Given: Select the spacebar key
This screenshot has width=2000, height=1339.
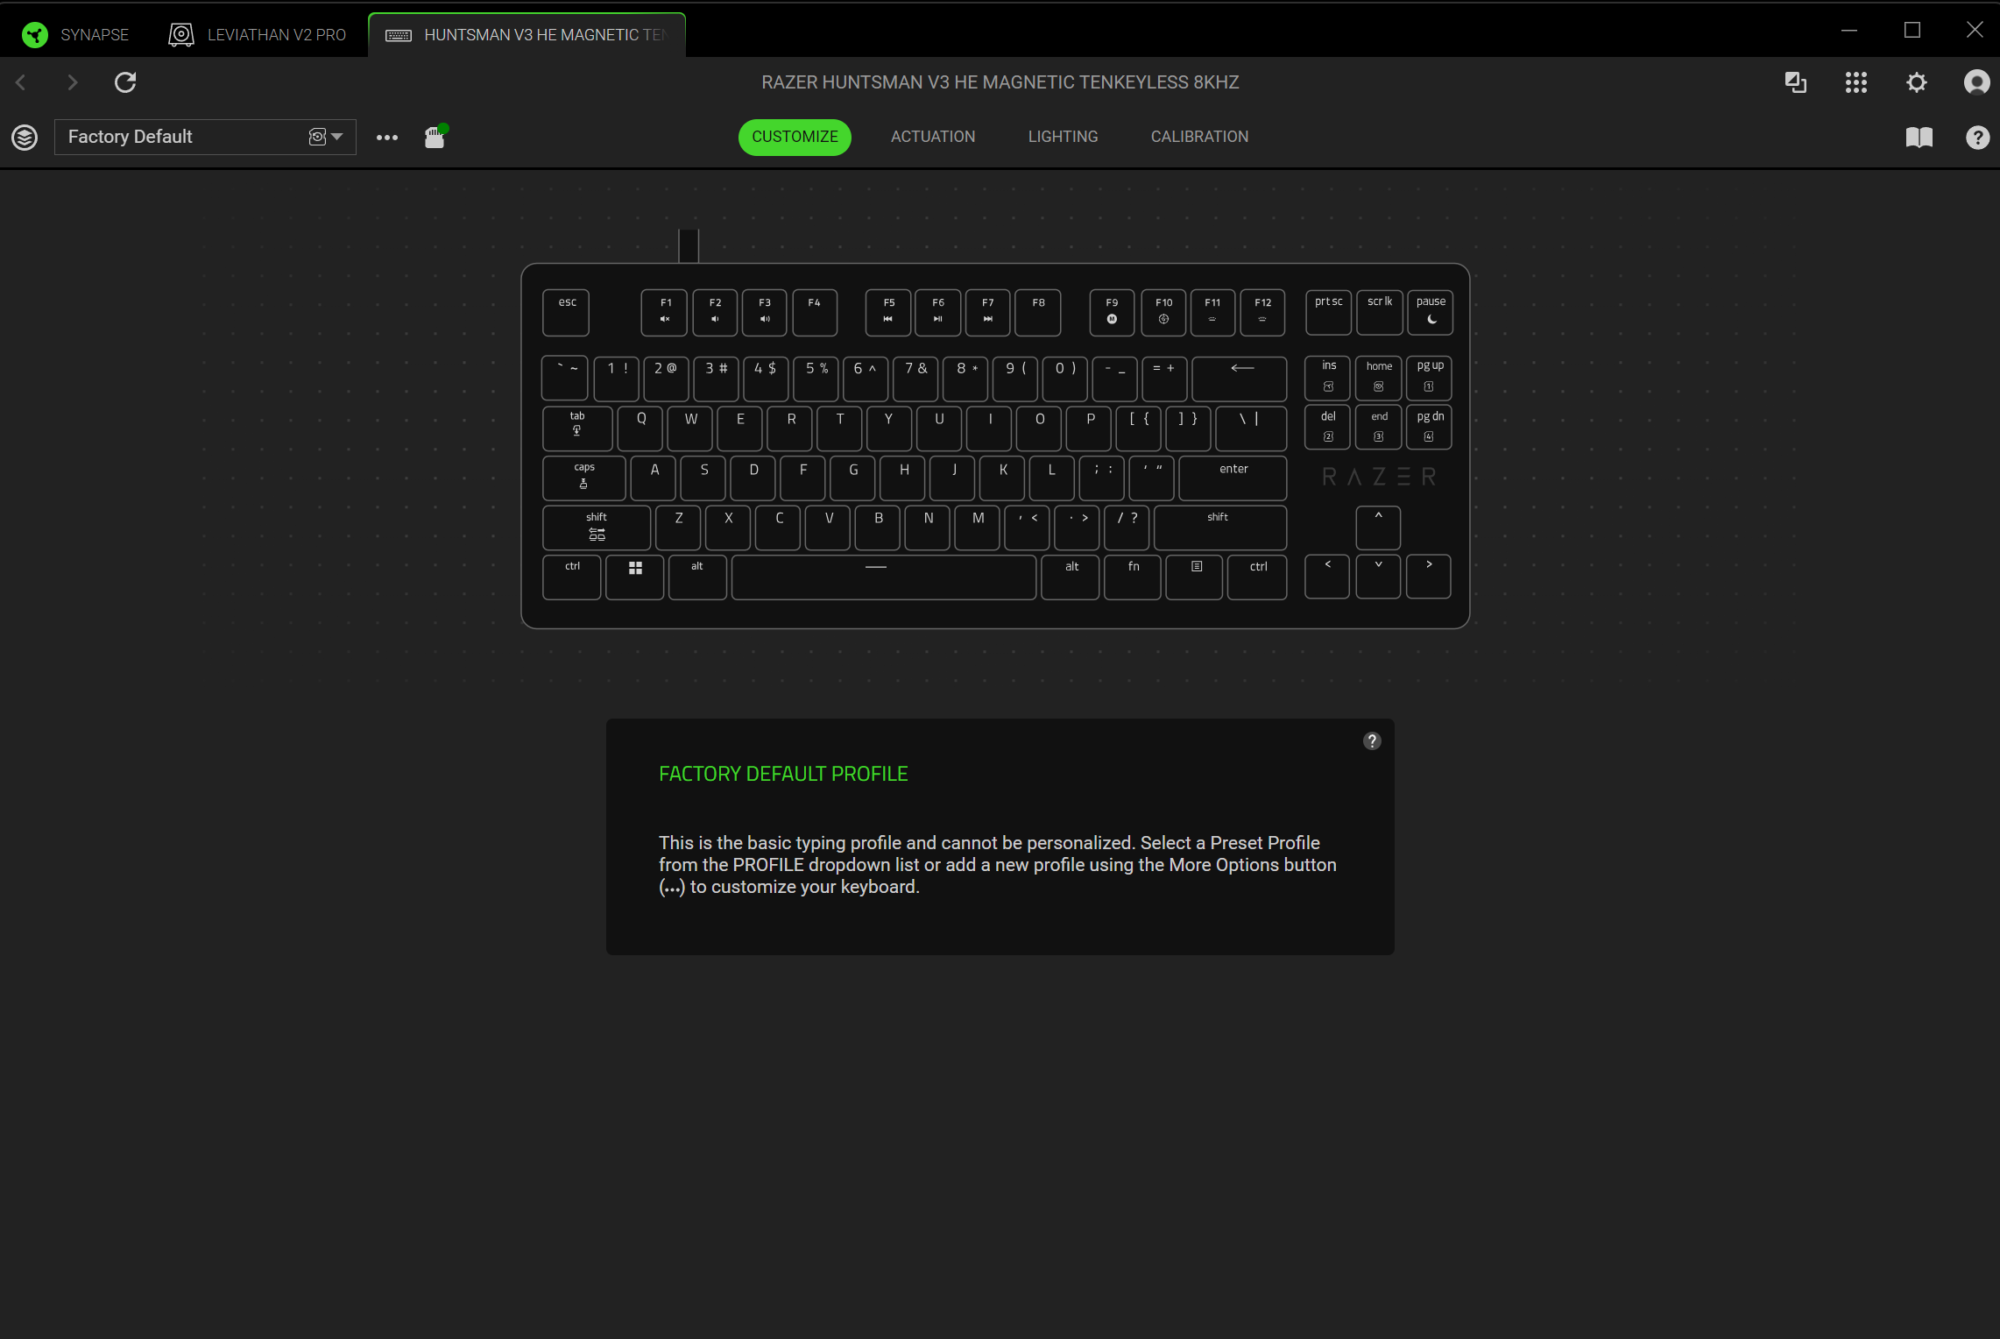Looking at the screenshot, I should click(x=884, y=577).
